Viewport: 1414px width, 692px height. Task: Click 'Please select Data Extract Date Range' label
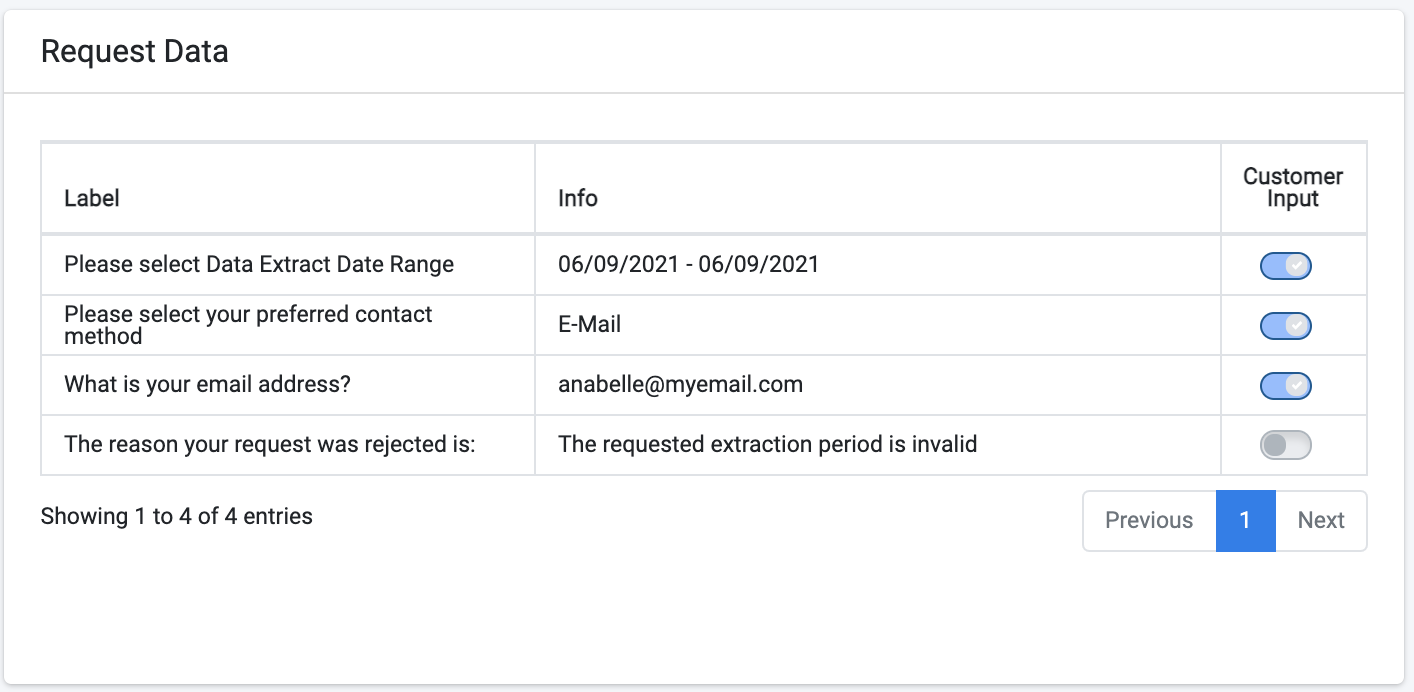click(x=259, y=264)
